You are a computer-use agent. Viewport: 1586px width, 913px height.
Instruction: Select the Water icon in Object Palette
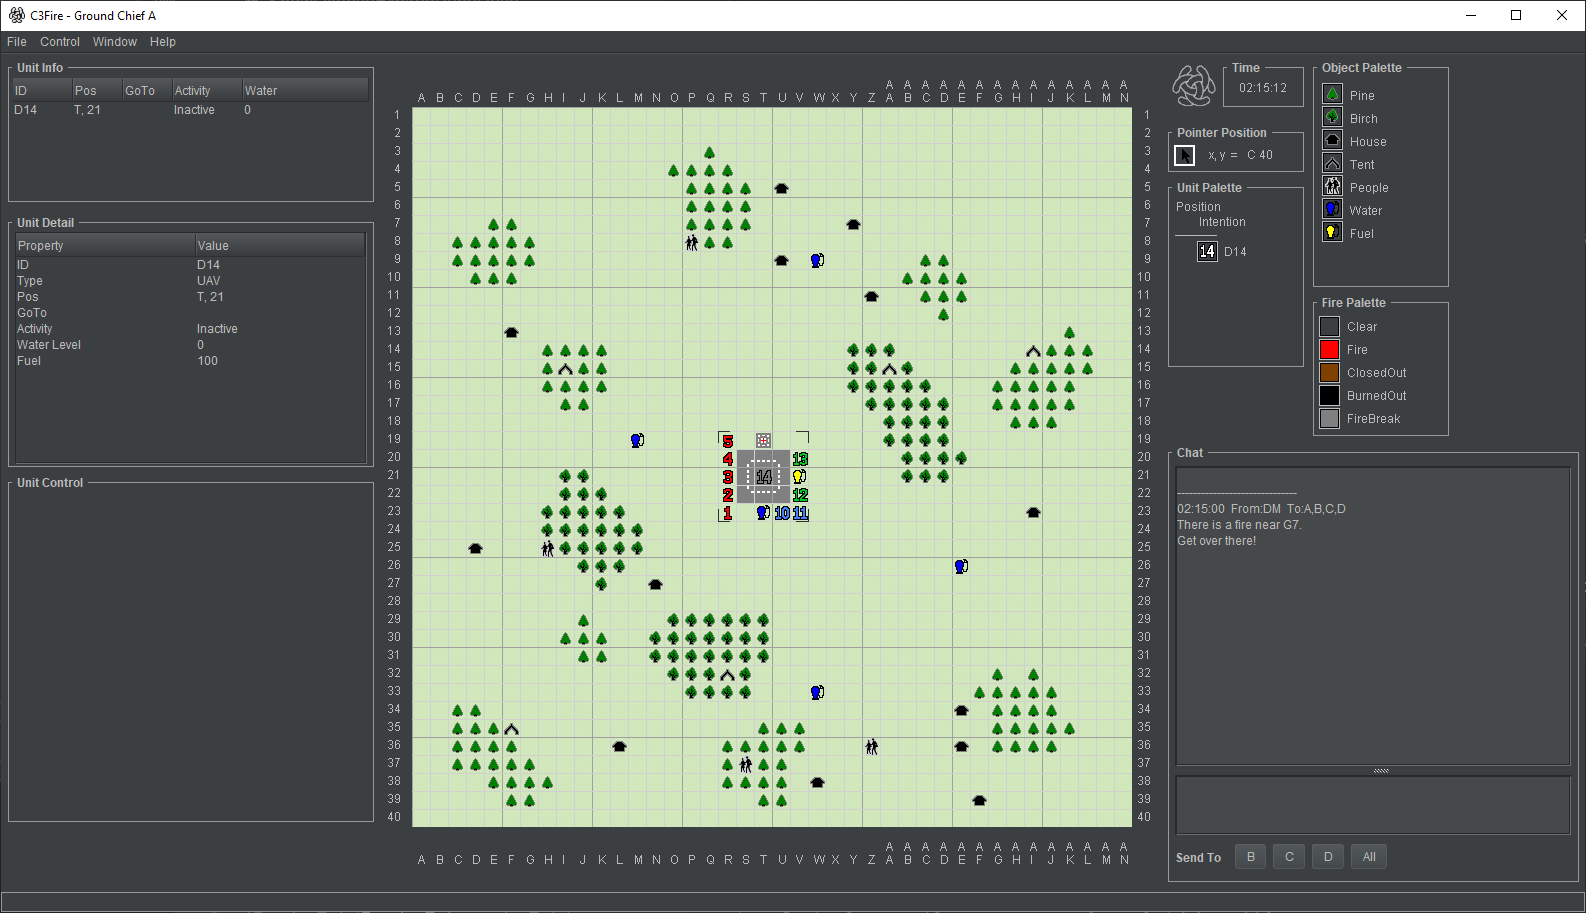(x=1332, y=209)
